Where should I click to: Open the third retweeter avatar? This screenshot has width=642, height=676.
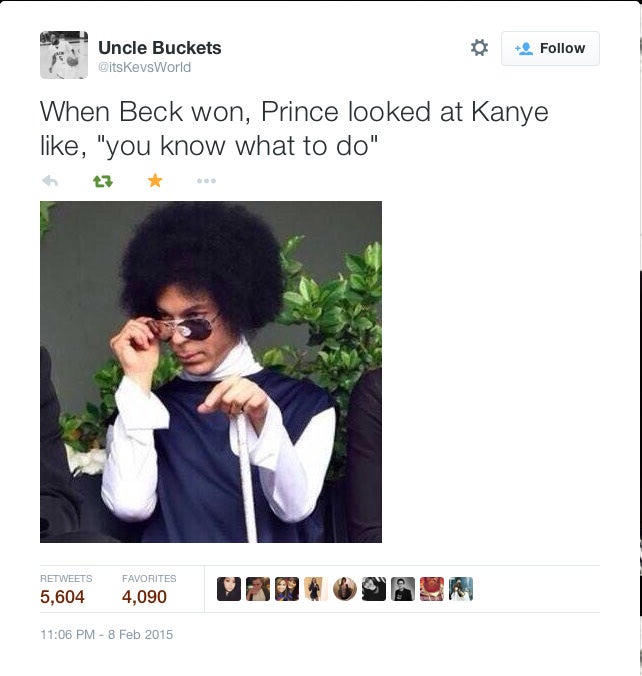tap(287, 589)
